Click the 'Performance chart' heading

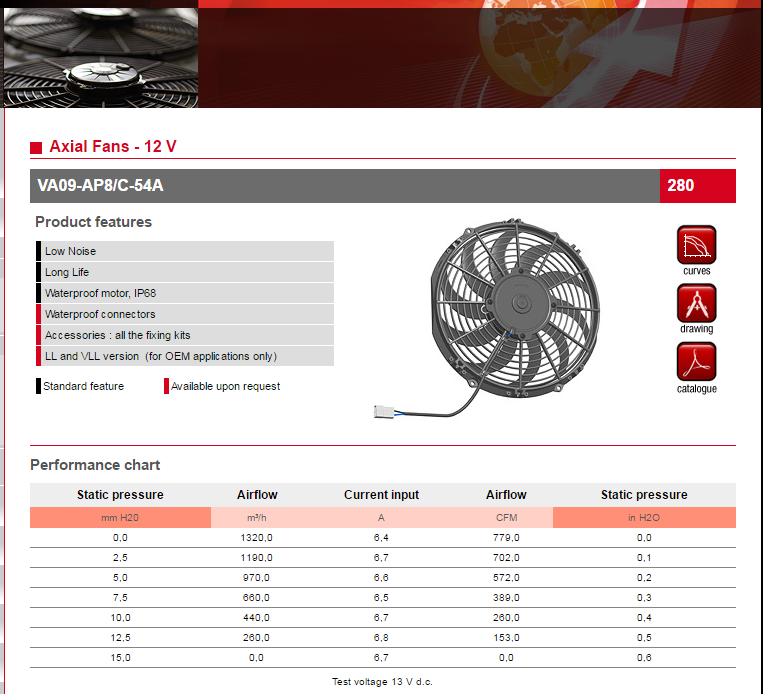[95, 465]
